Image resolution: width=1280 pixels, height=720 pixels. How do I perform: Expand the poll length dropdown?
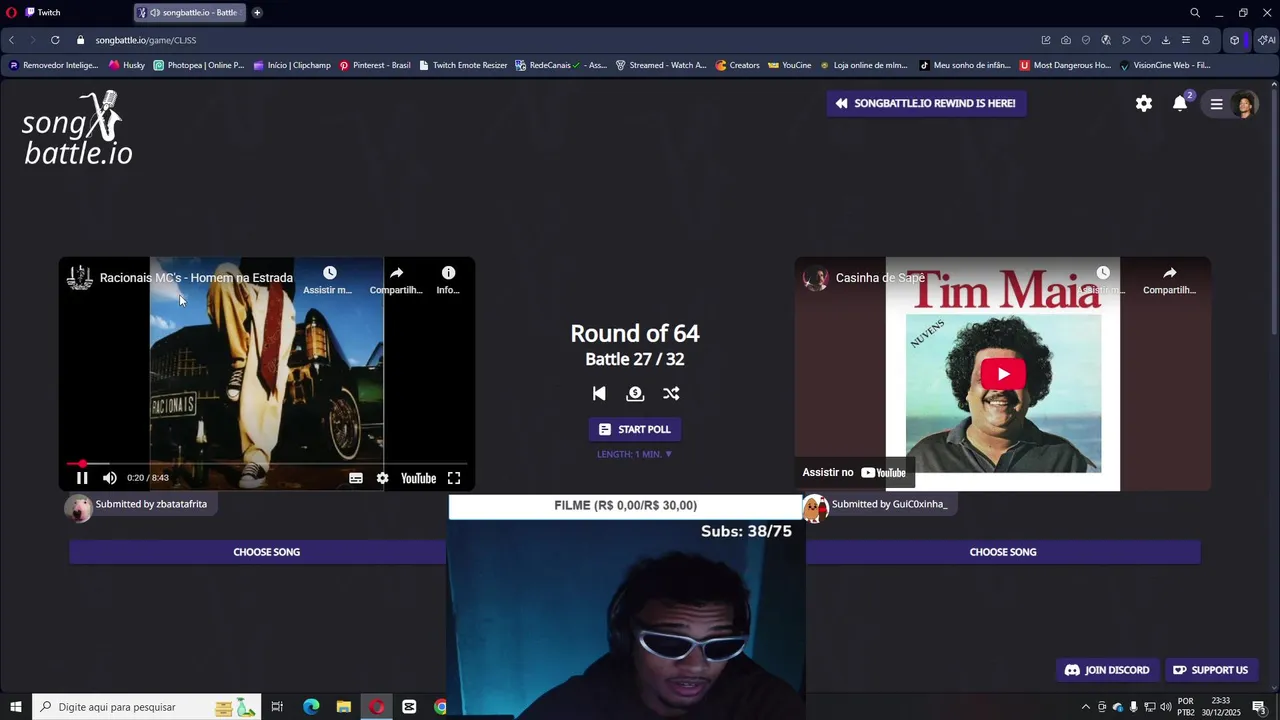634,454
